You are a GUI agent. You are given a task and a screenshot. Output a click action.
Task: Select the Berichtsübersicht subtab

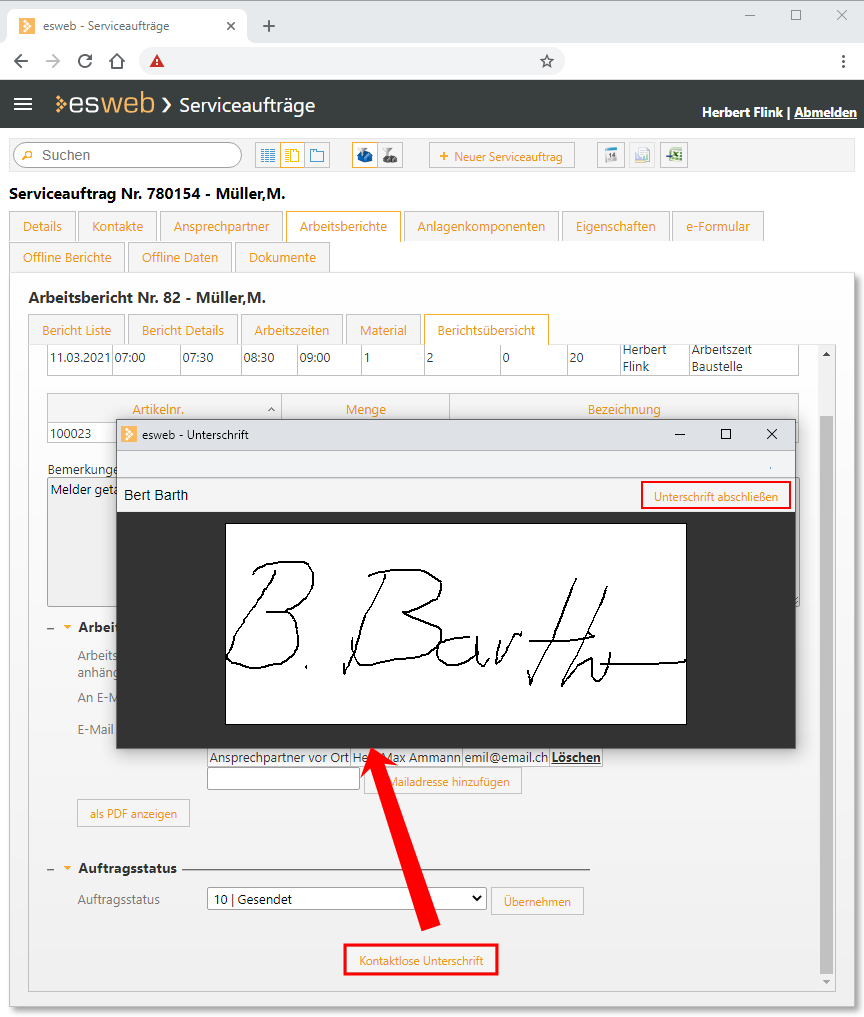[486, 330]
